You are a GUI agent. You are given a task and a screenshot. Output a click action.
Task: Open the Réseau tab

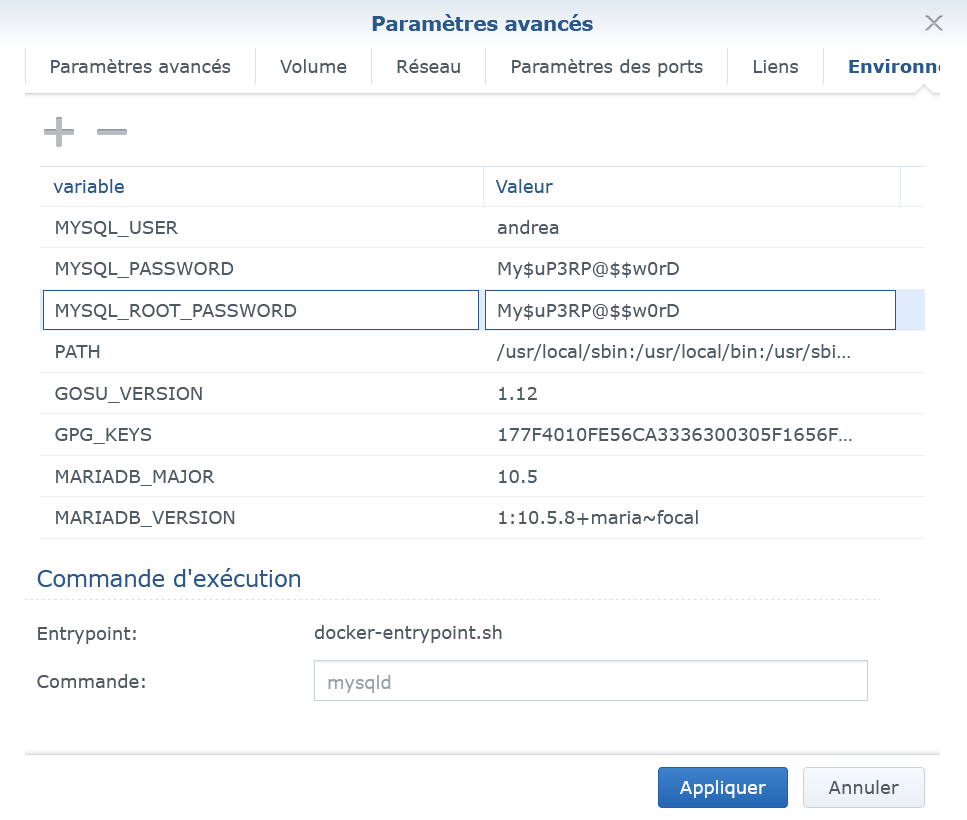(428, 67)
